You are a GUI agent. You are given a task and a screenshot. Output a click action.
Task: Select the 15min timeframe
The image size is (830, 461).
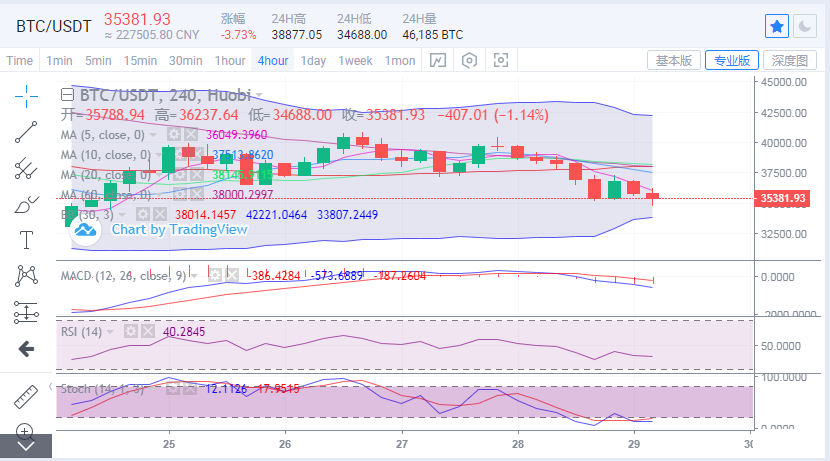point(141,60)
